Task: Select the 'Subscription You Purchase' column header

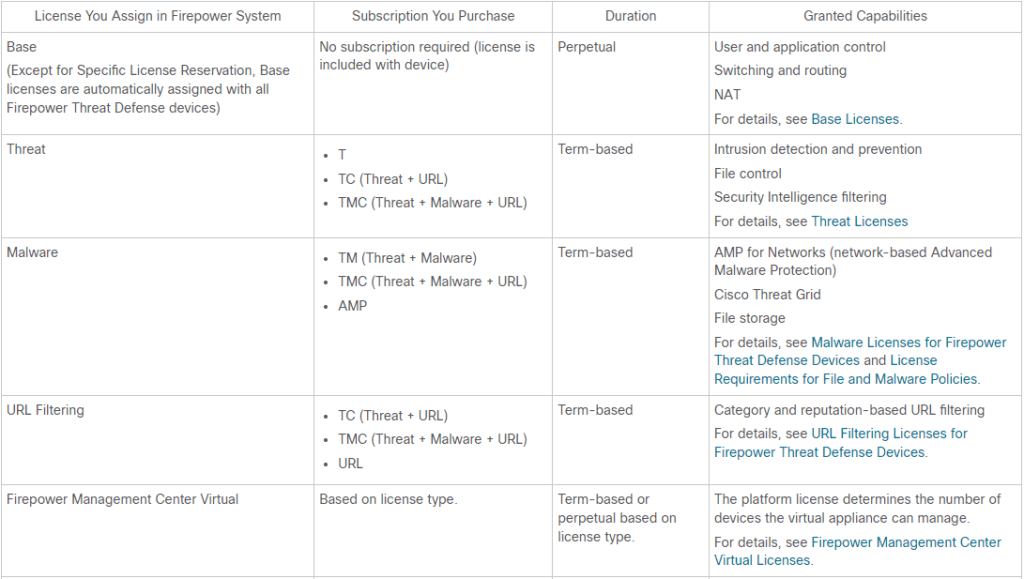Action: click(x=433, y=16)
